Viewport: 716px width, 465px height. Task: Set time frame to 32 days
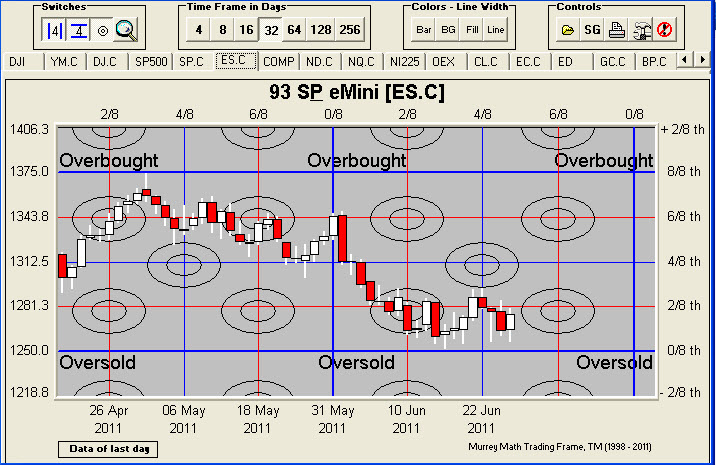[x=271, y=30]
